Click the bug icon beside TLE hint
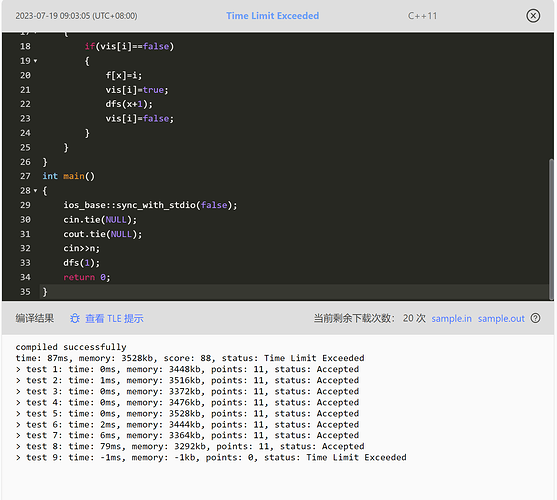Viewport: 557px width, 500px height. (x=75, y=318)
